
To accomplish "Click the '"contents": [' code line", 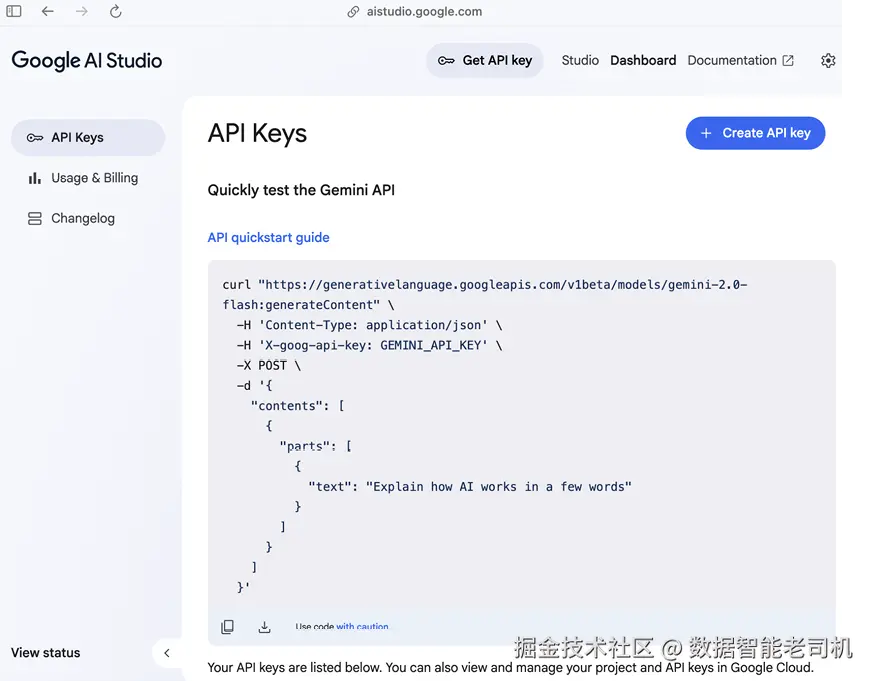I will [x=297, y=406].
